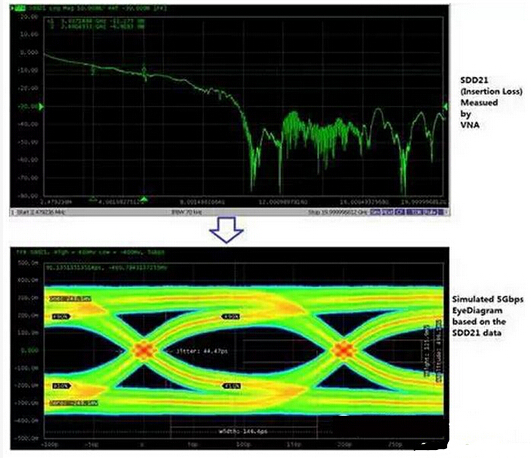Click the one level 243.1mV label
This screenshot has height=458, width=531.
(x=70, y=299)
